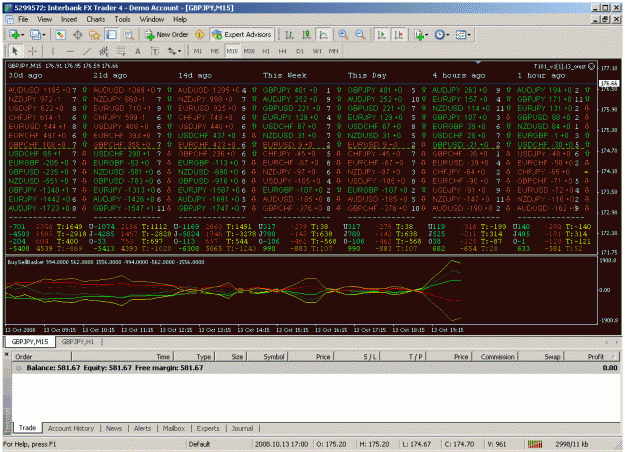
Task: Open the Data Window crosshair-target icon
Action: 78,35
